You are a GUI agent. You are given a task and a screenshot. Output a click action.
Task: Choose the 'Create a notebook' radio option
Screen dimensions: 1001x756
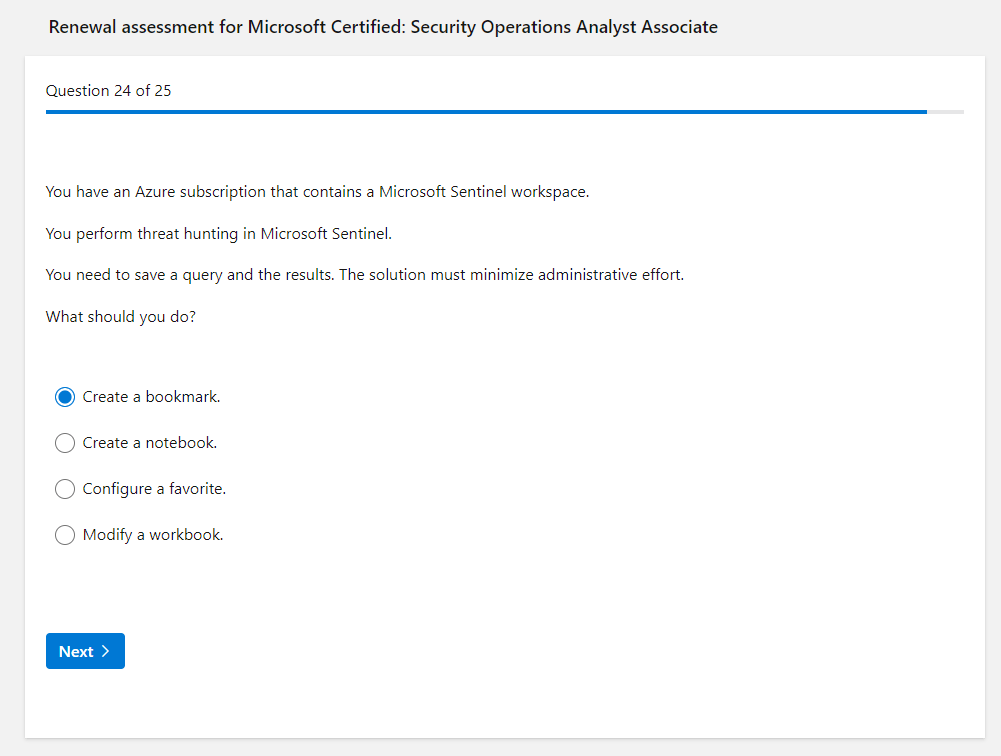pyautogui.click(x=65, y=443)
